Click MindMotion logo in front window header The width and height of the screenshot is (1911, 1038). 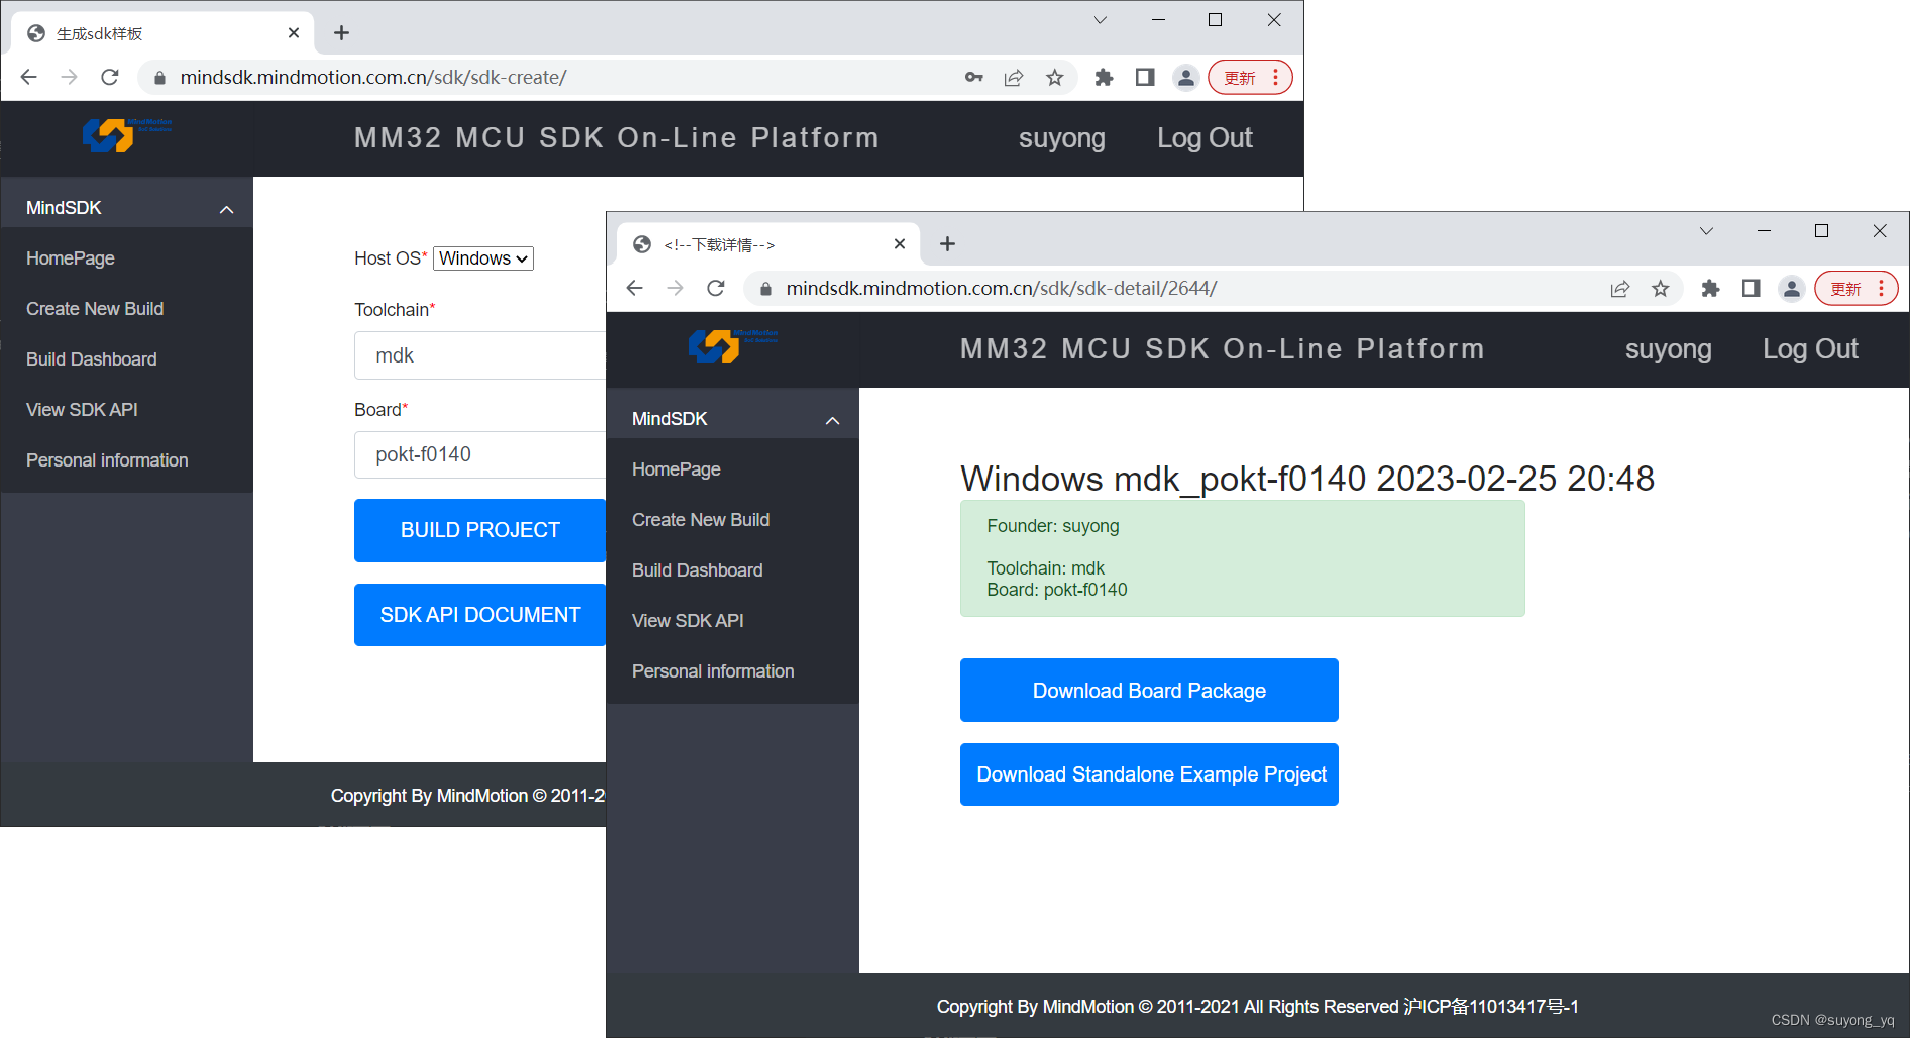733,346
